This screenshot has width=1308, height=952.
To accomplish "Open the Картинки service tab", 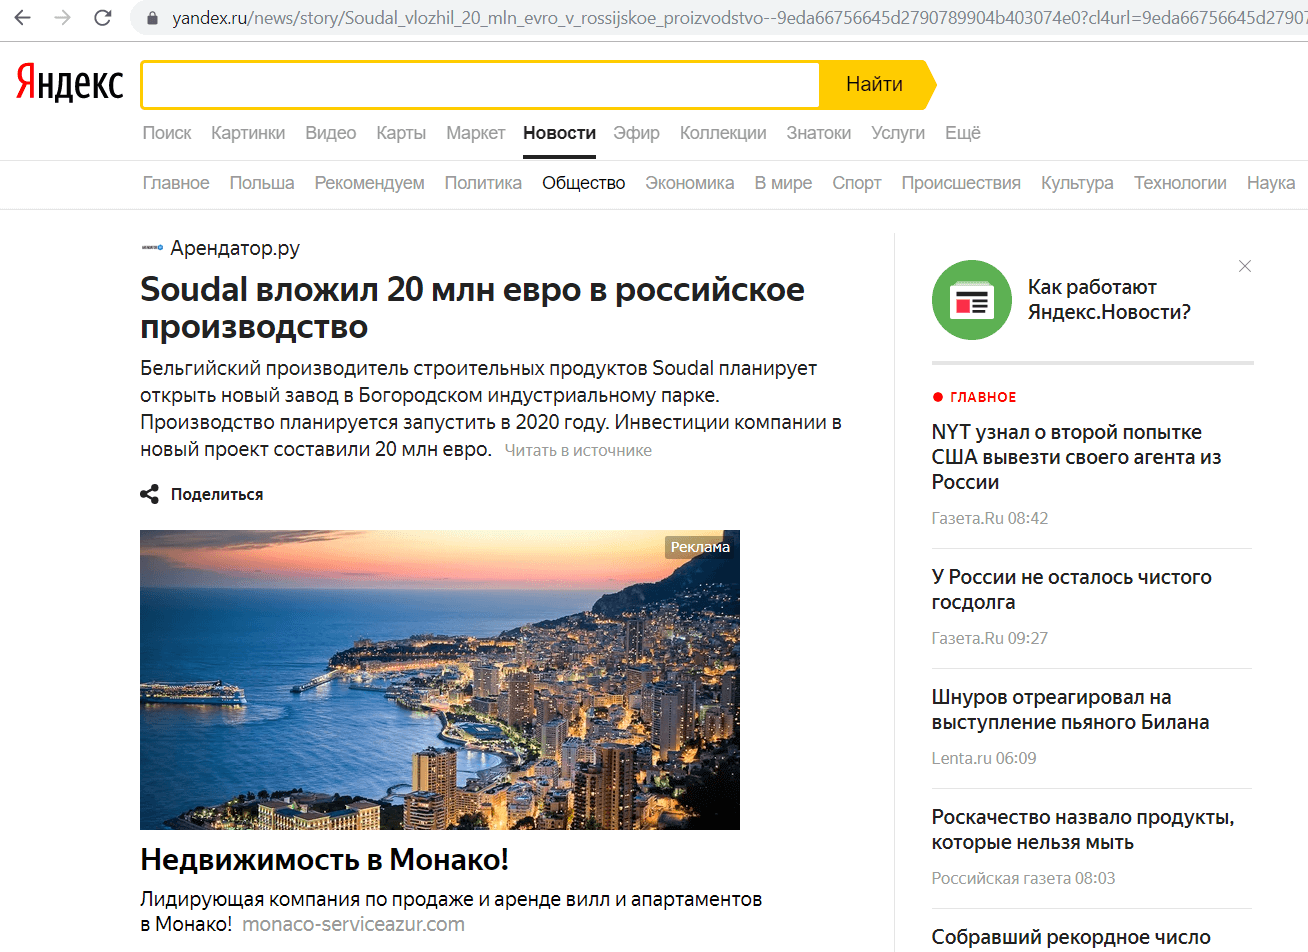I will (x=248, y=133).
